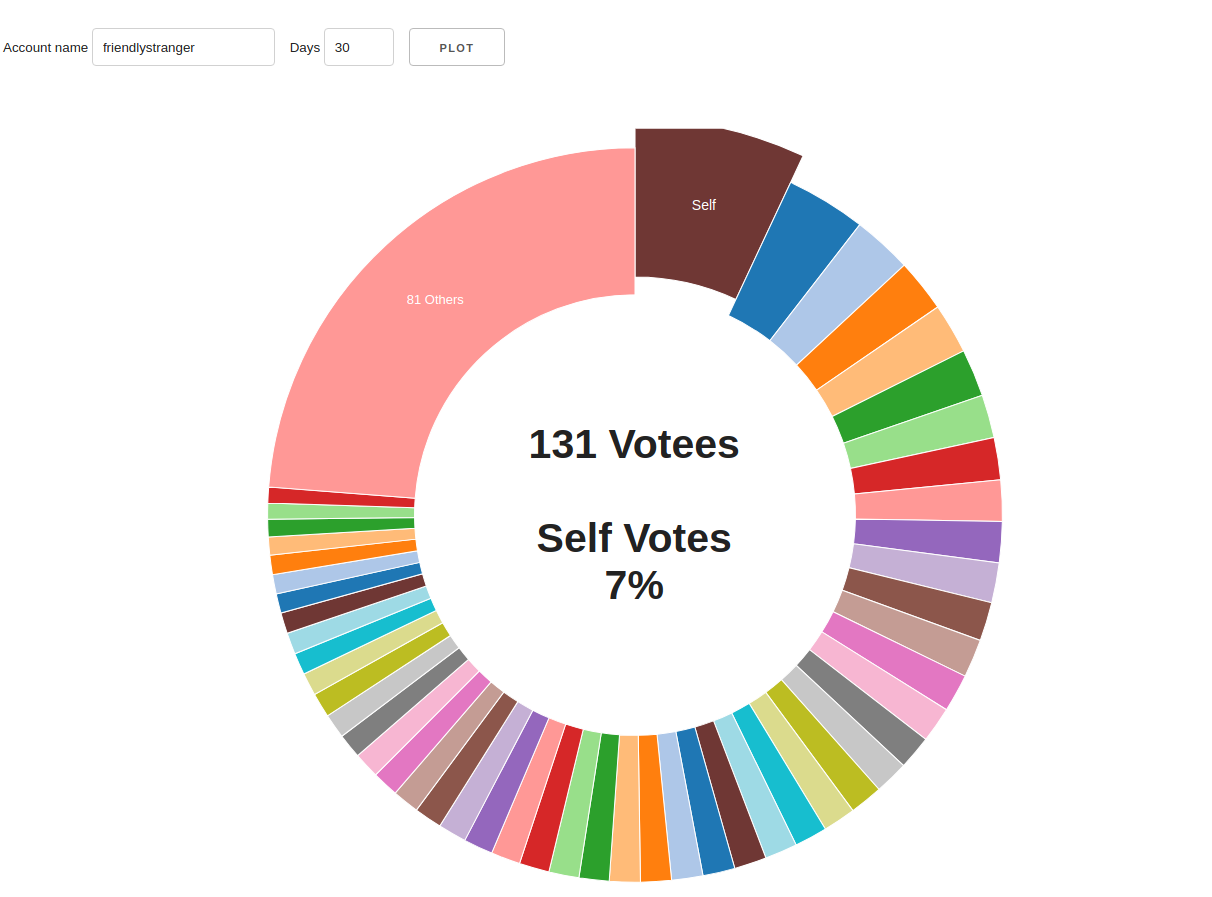Click the 131 Votees center text

coord(634,444)
